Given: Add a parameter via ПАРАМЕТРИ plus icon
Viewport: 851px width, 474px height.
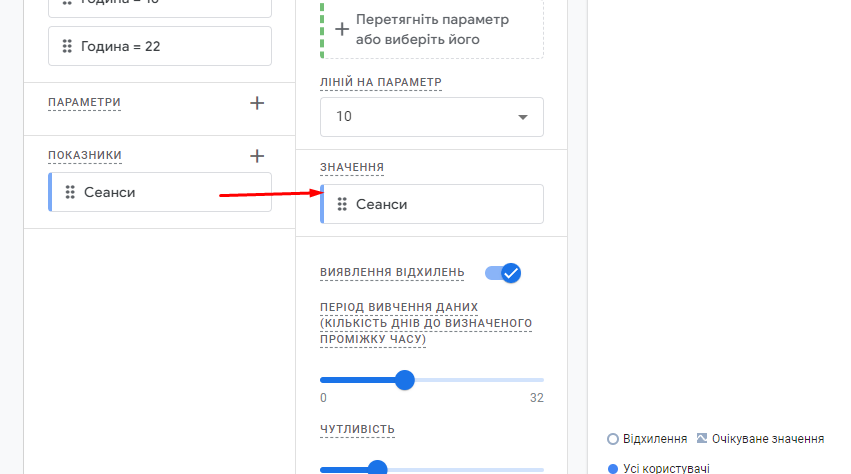Looking at the screenshot, I should coord(257,103).
